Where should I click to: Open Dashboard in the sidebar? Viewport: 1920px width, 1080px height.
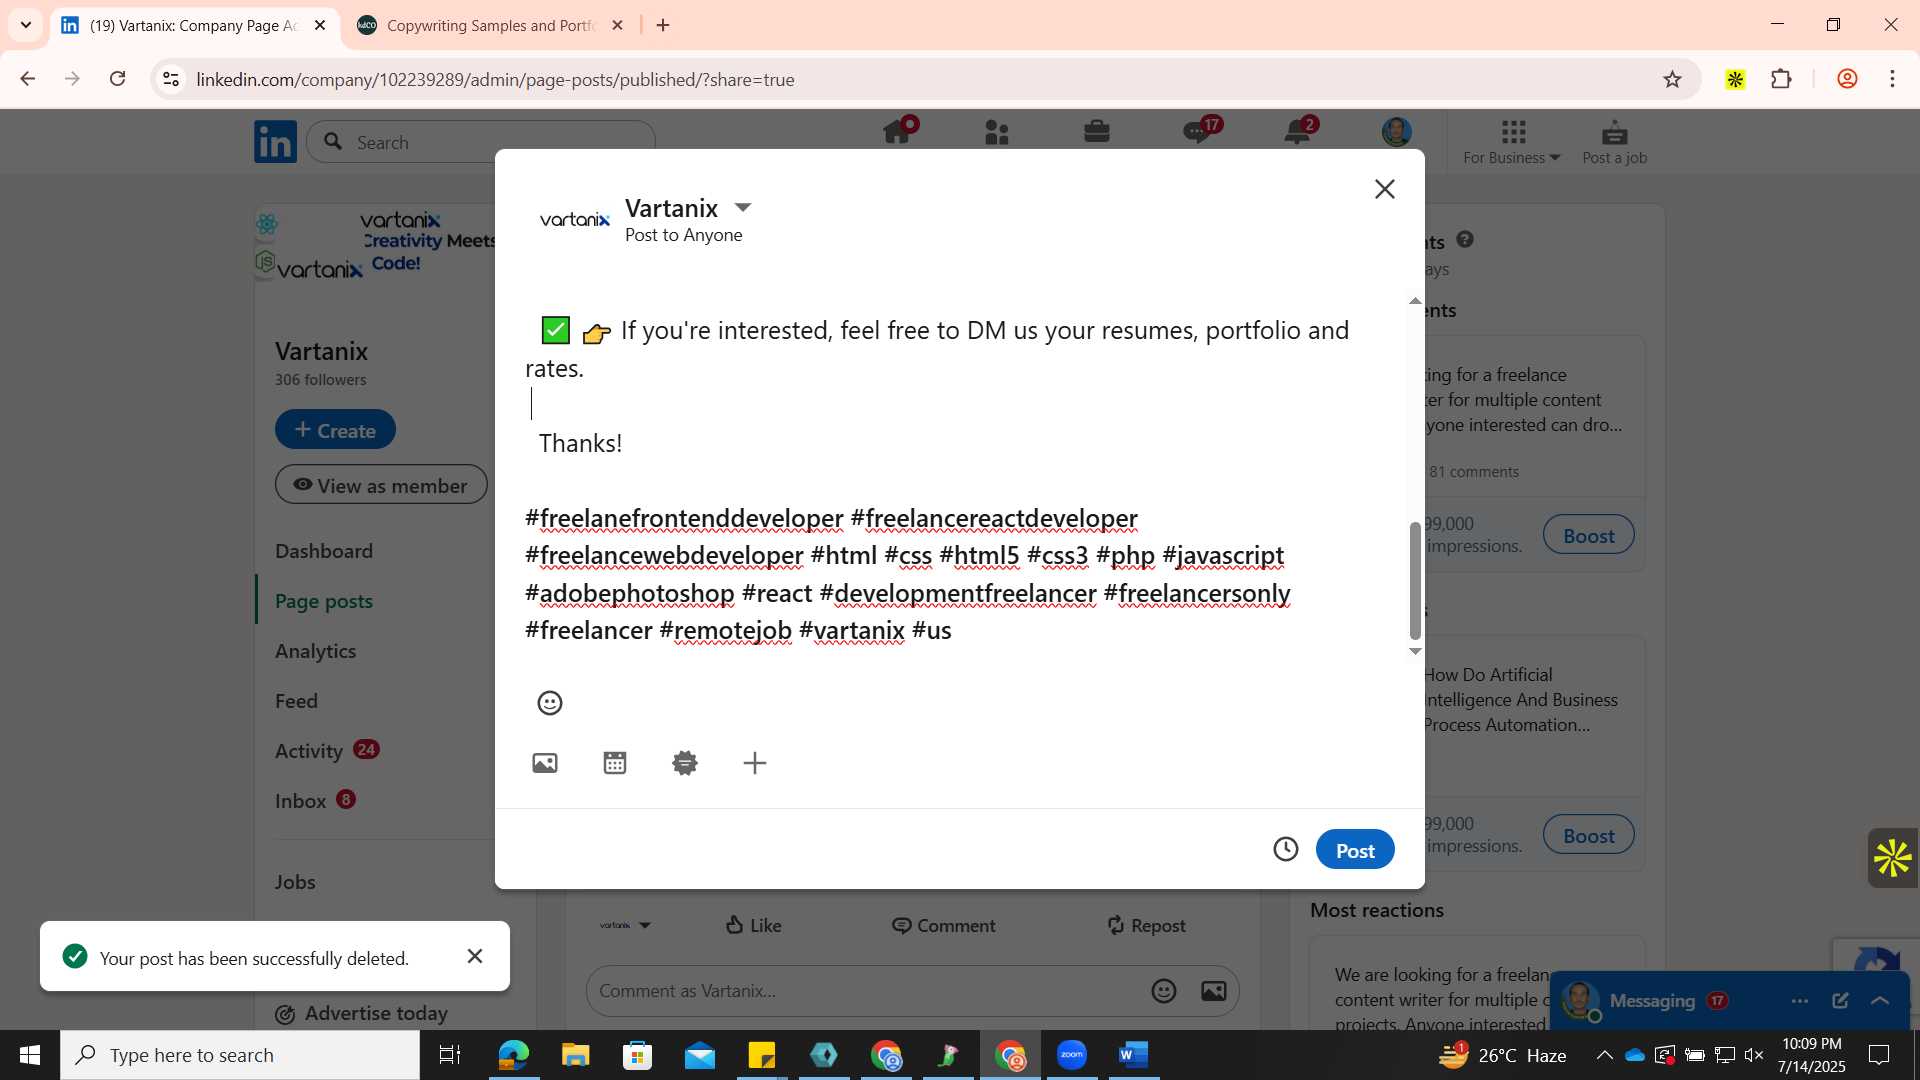(324, 551)
